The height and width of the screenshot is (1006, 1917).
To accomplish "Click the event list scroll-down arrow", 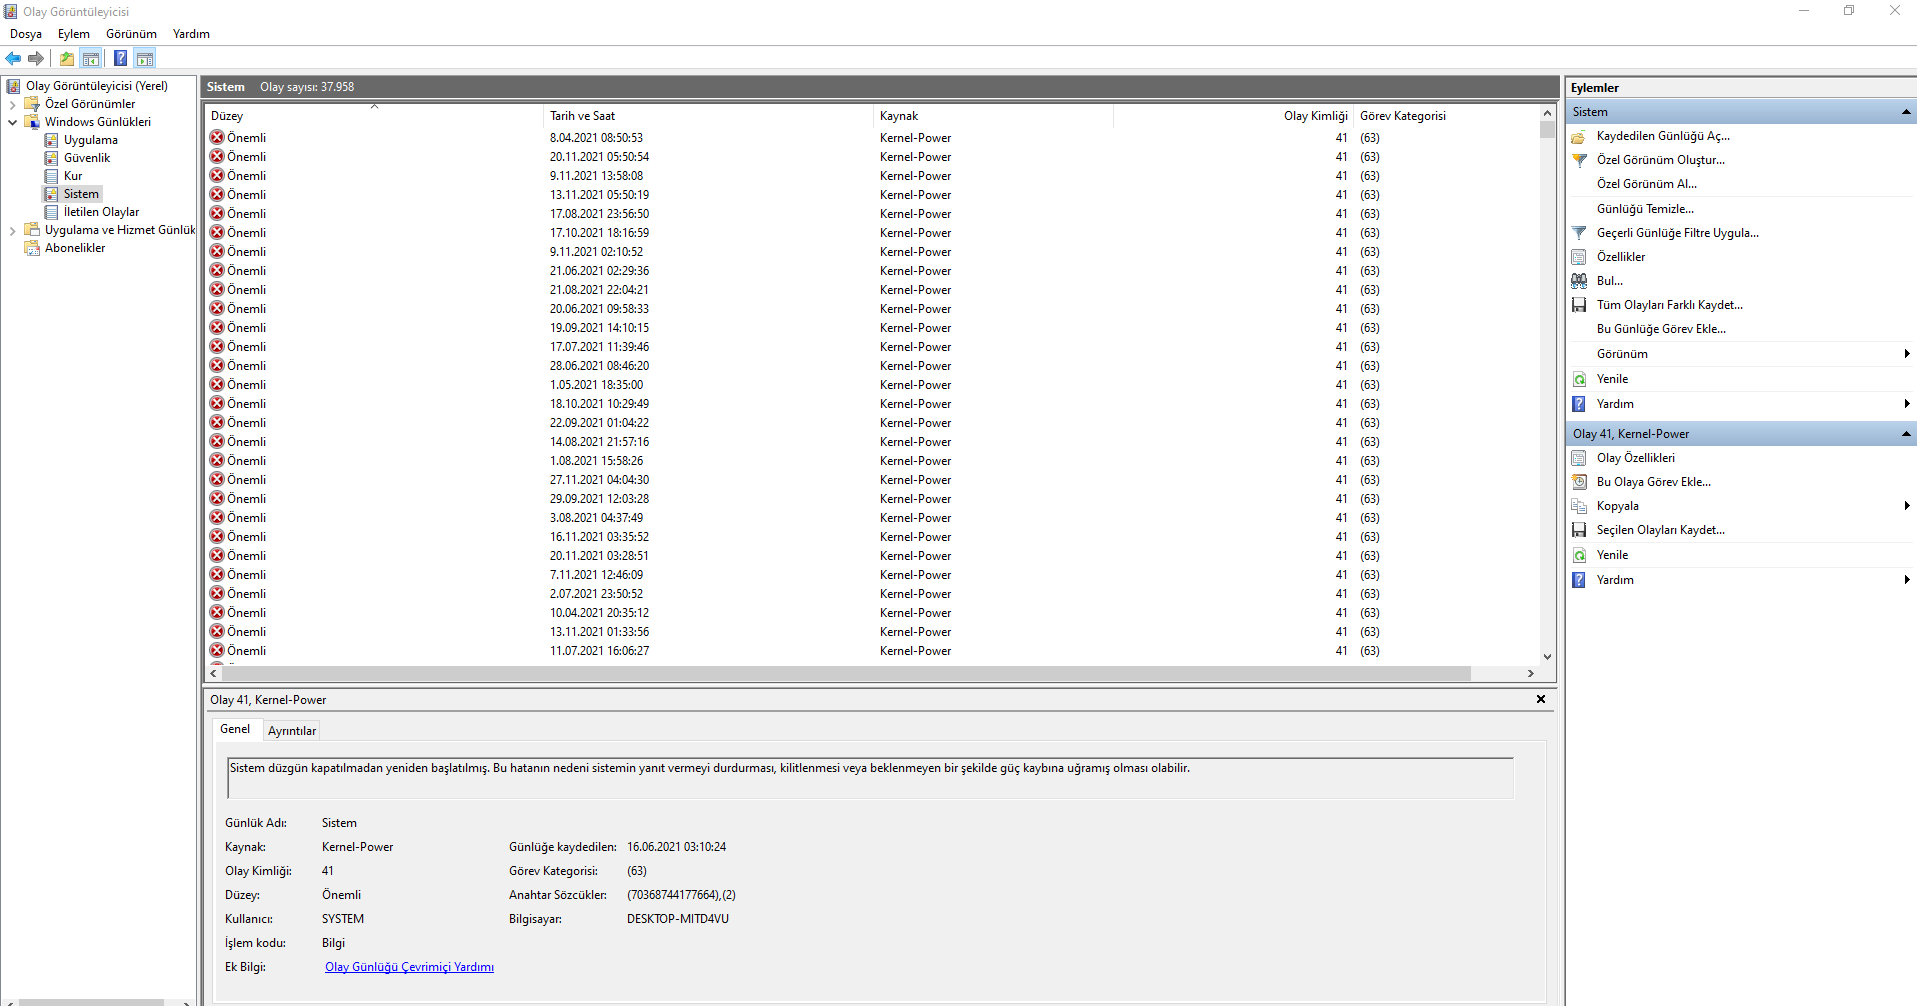I will pos(1547,657).
